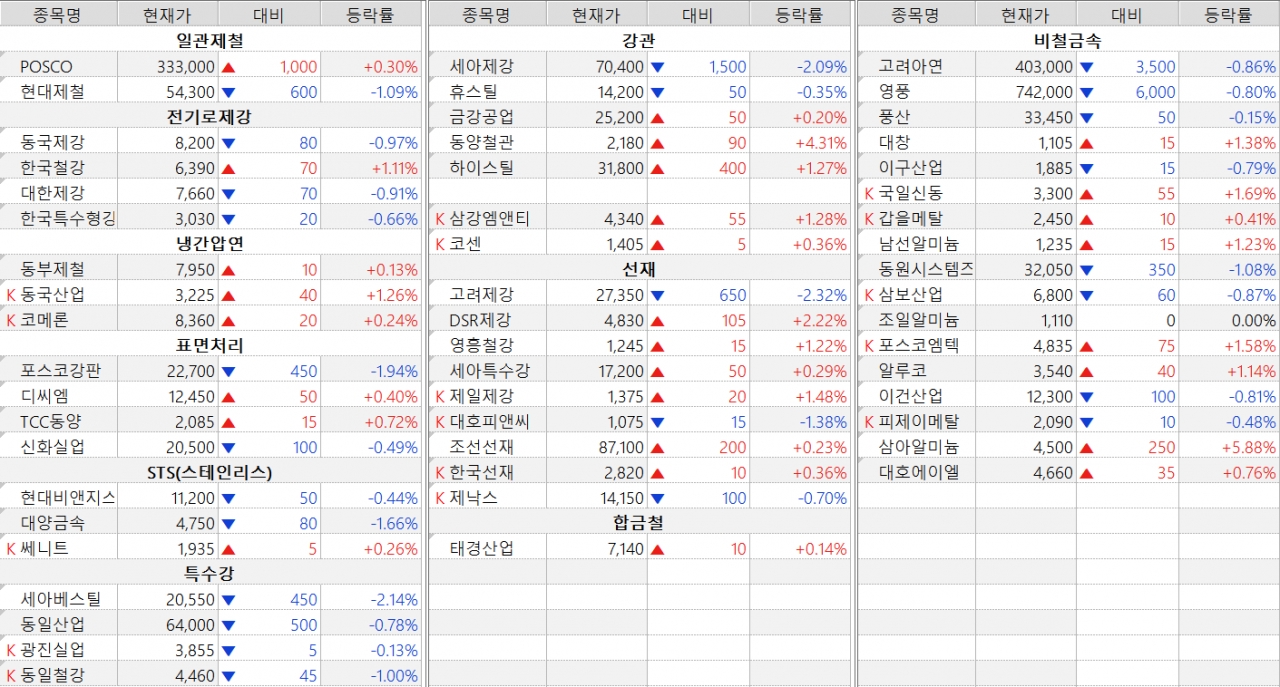Click the 현재가 header above POSCO's price
1280x687 pixels.
167,15
